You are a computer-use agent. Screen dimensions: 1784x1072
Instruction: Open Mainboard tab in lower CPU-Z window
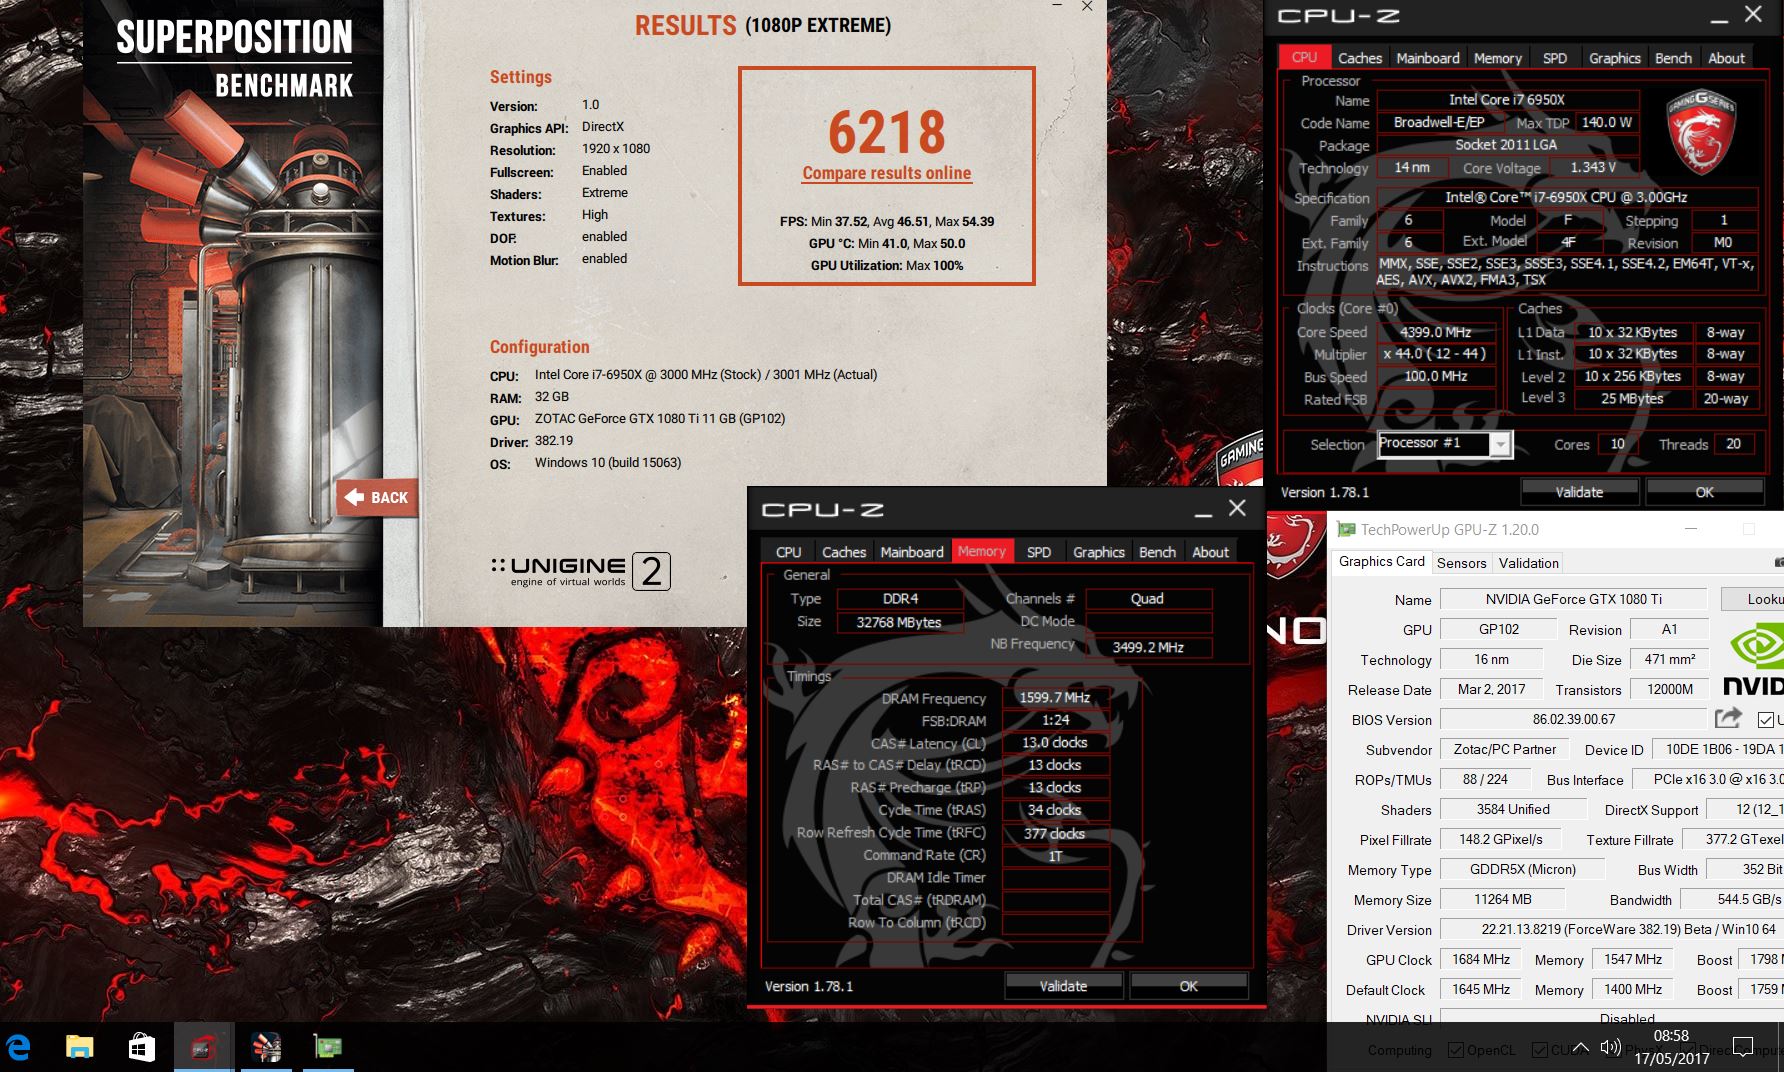pos(911,552)
